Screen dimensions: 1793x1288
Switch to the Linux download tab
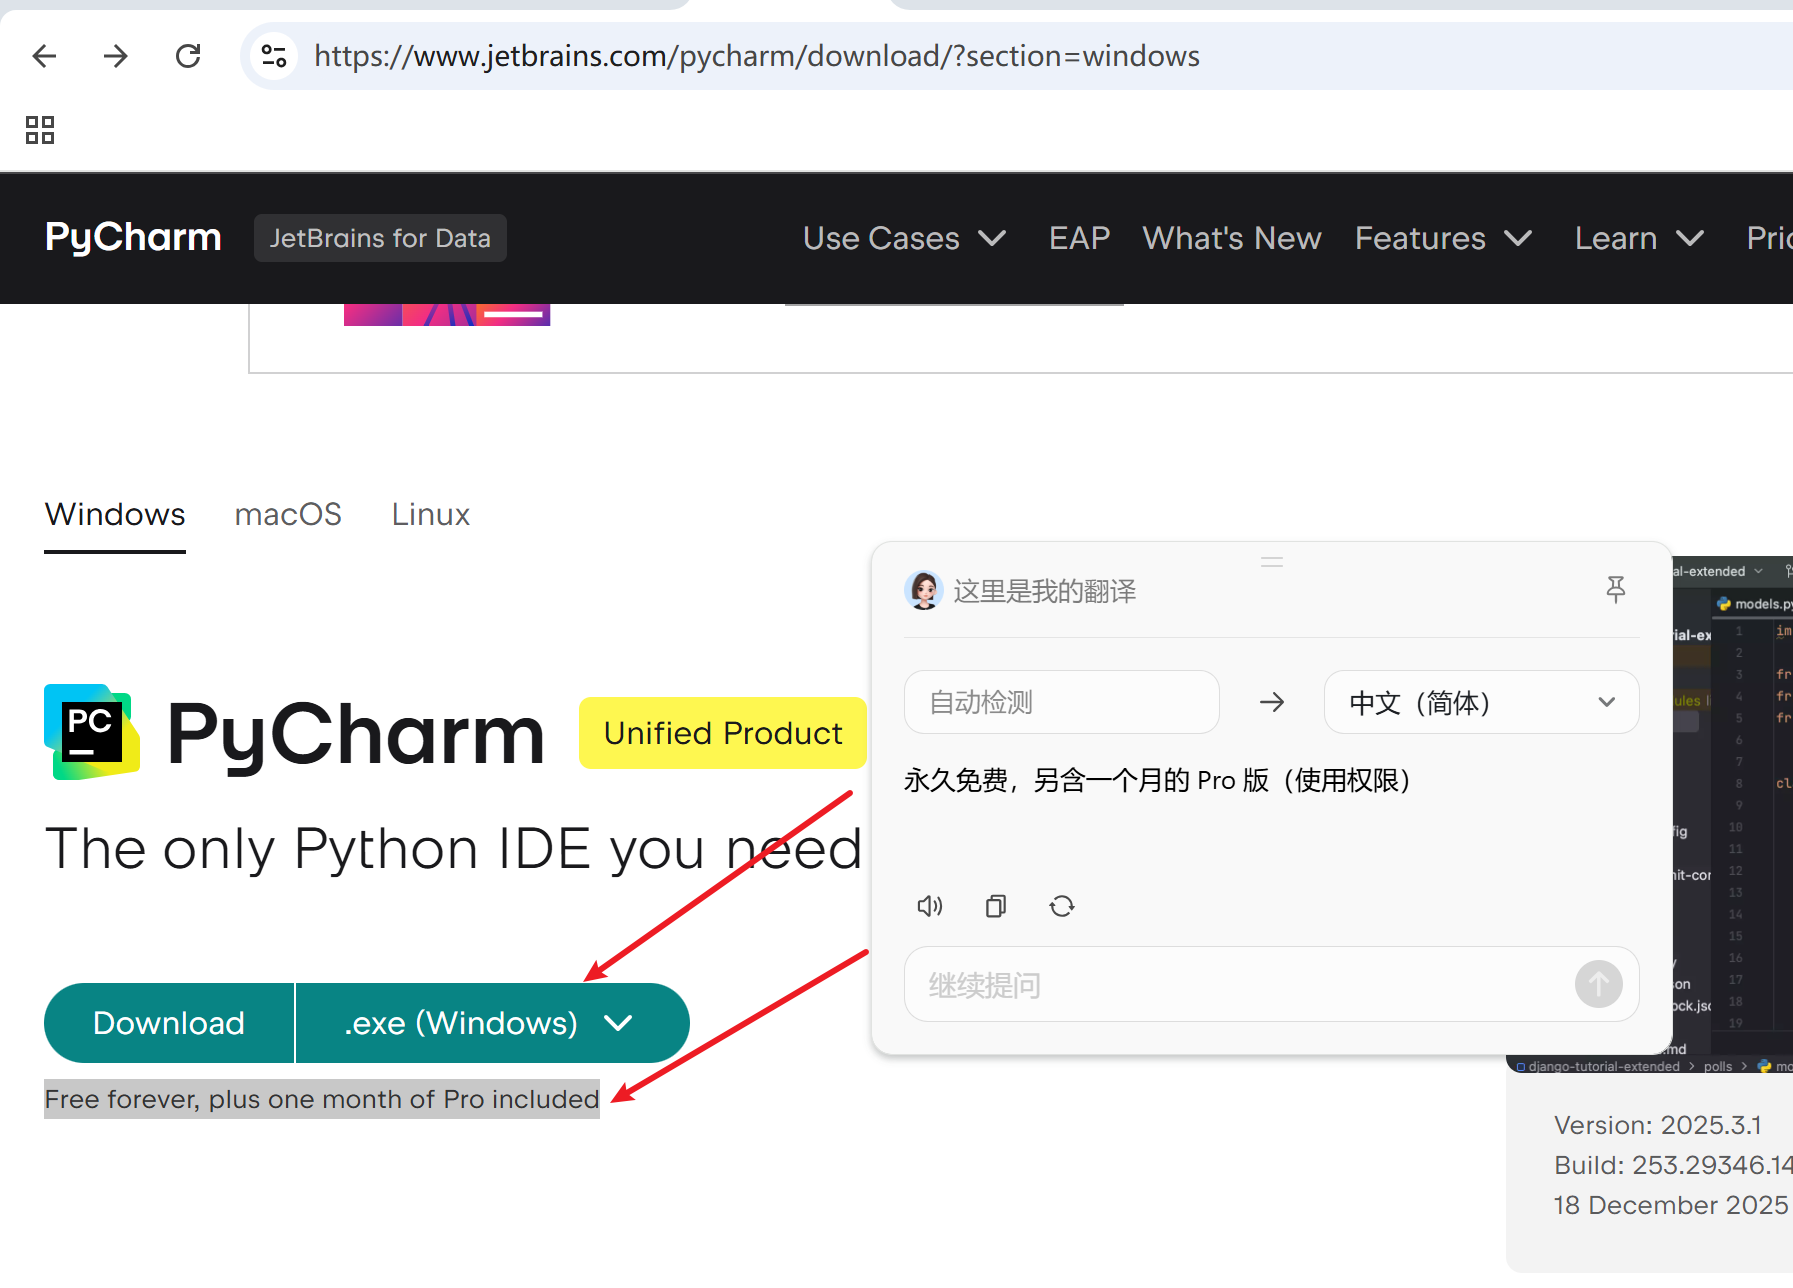[x=430, y=514]
